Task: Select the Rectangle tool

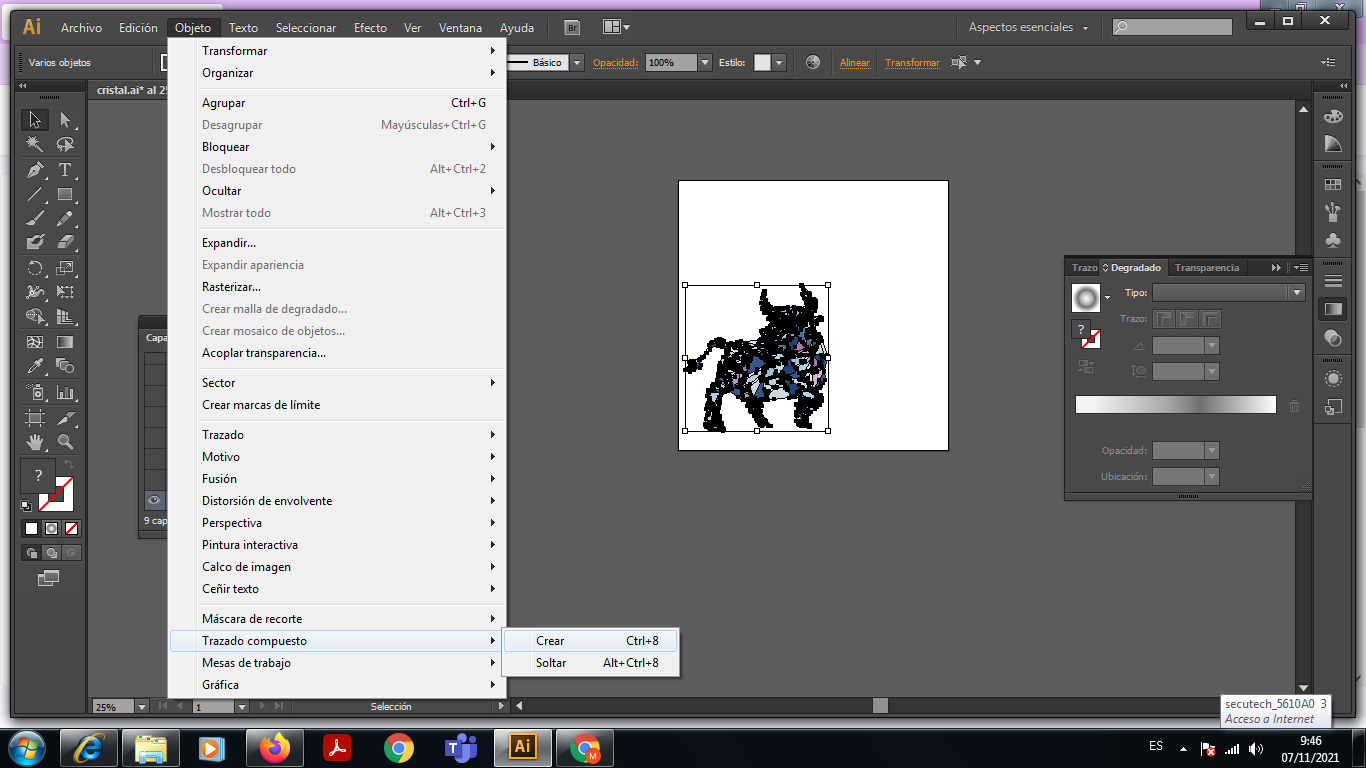Action: point(65,194)
